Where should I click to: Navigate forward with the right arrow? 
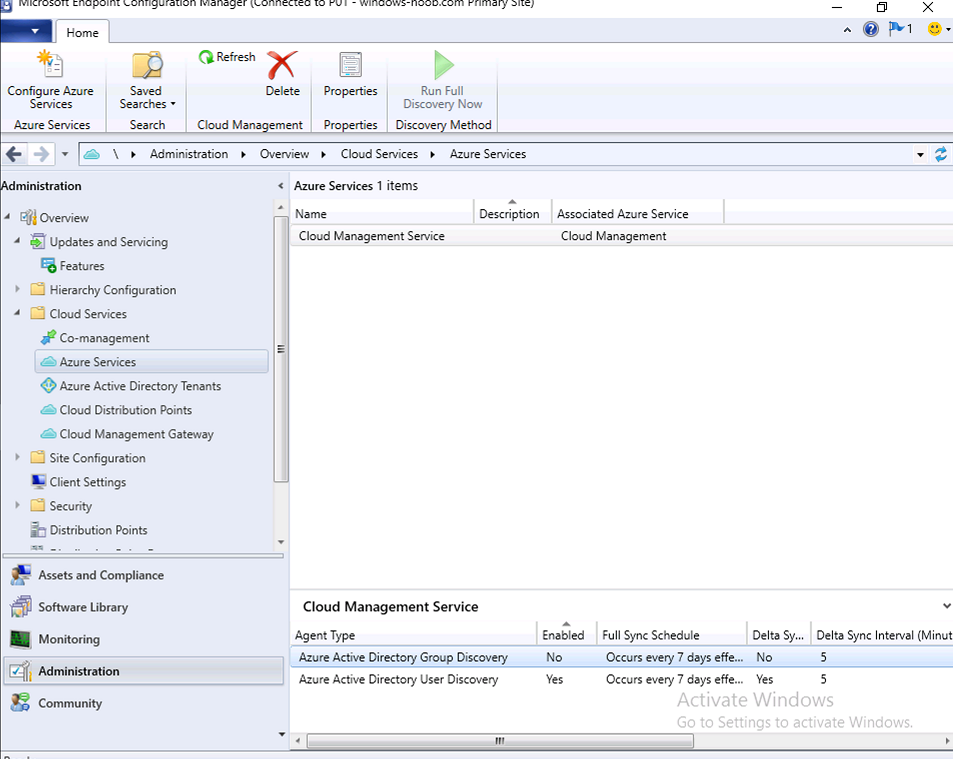[41, 154]
